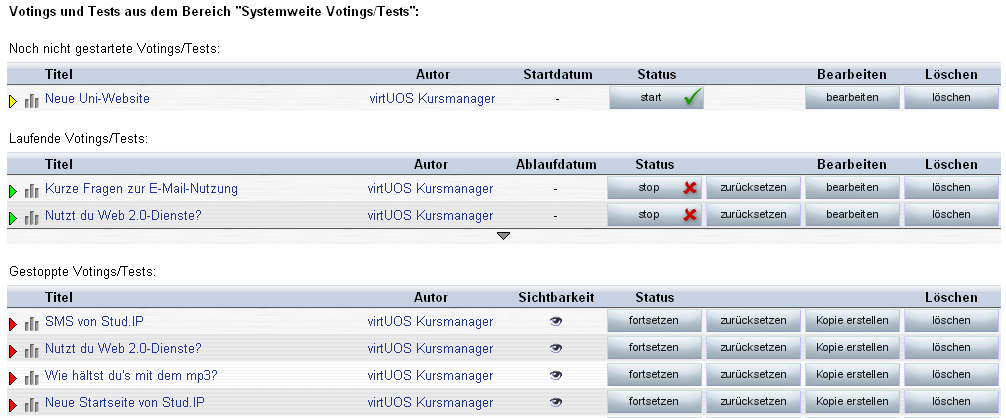1006x418 pixels.
Task: Toggle visibility eye for Wie hältst du's mit dem mp3?
Action: [556, 375]
